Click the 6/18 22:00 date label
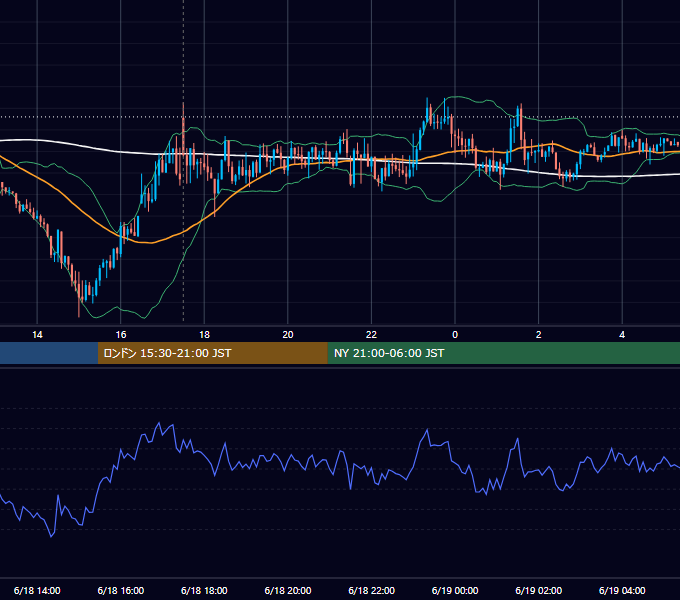Screen dimensions: 680x600 tap(372, 590)
